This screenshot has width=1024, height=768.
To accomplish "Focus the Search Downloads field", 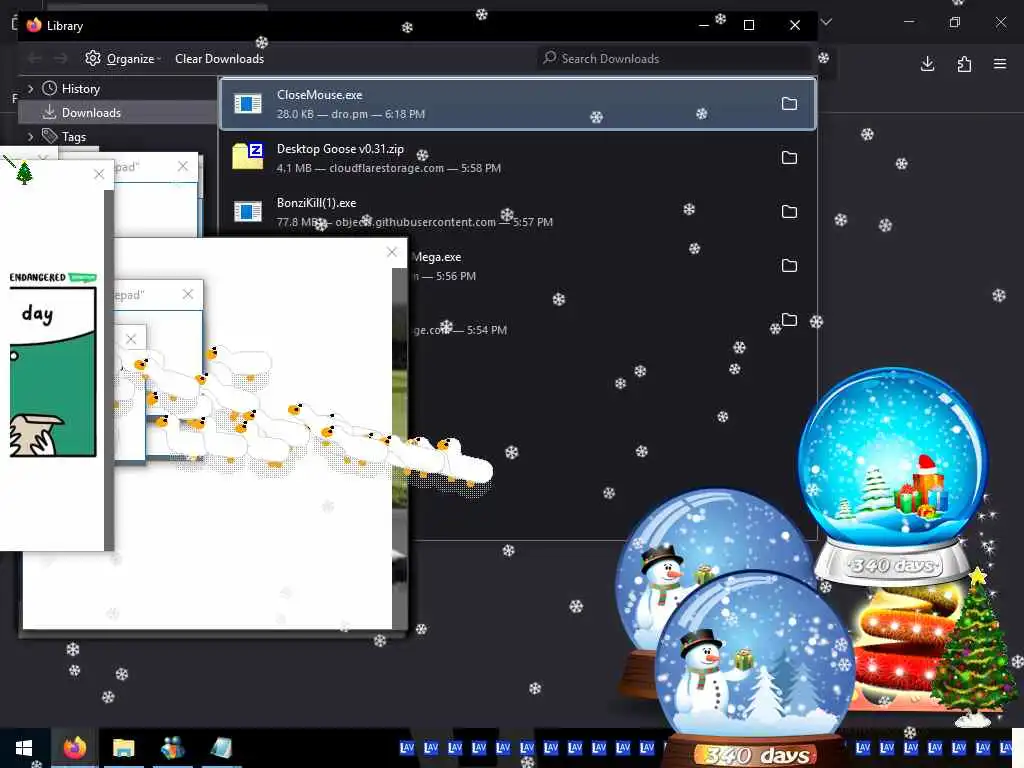I will pyautogui.click(x=674, y=59).
